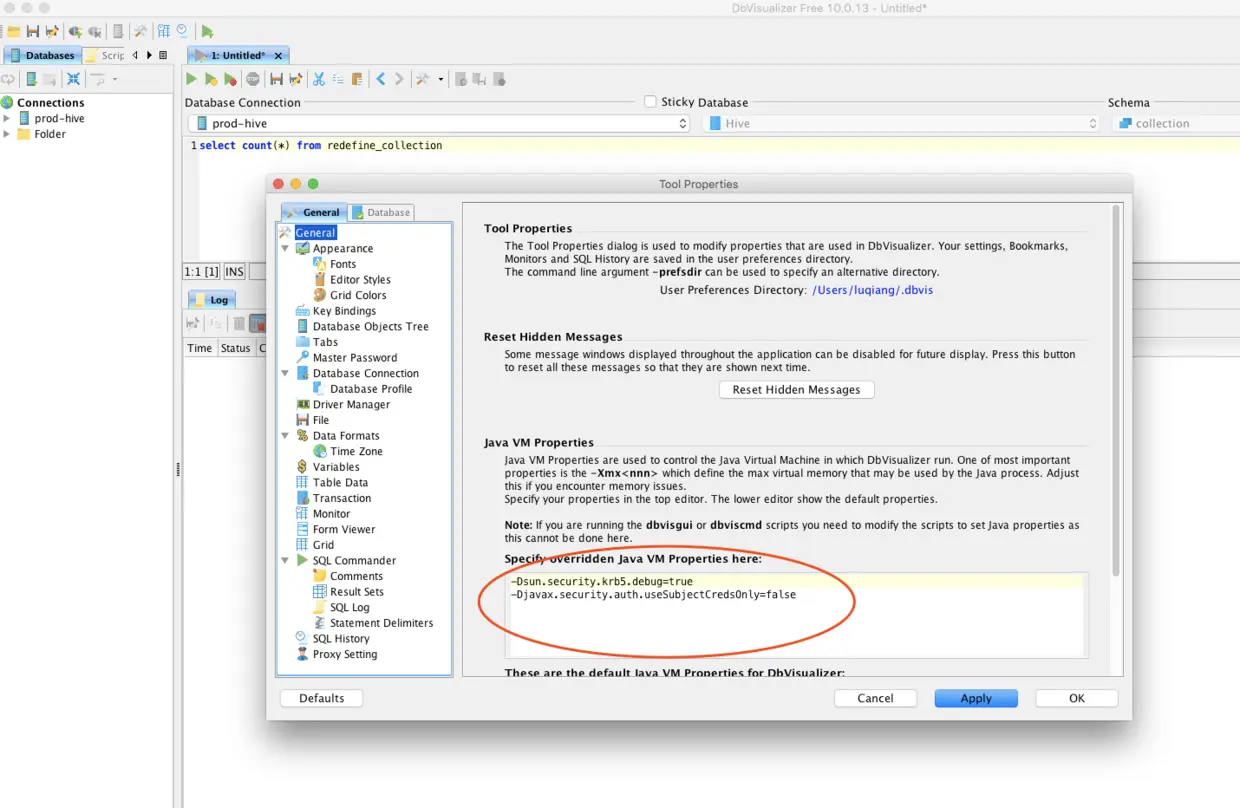Click the connect all databases icon in main toolbar
This screenshot has height=808, width=1240.
click(75, 32)
